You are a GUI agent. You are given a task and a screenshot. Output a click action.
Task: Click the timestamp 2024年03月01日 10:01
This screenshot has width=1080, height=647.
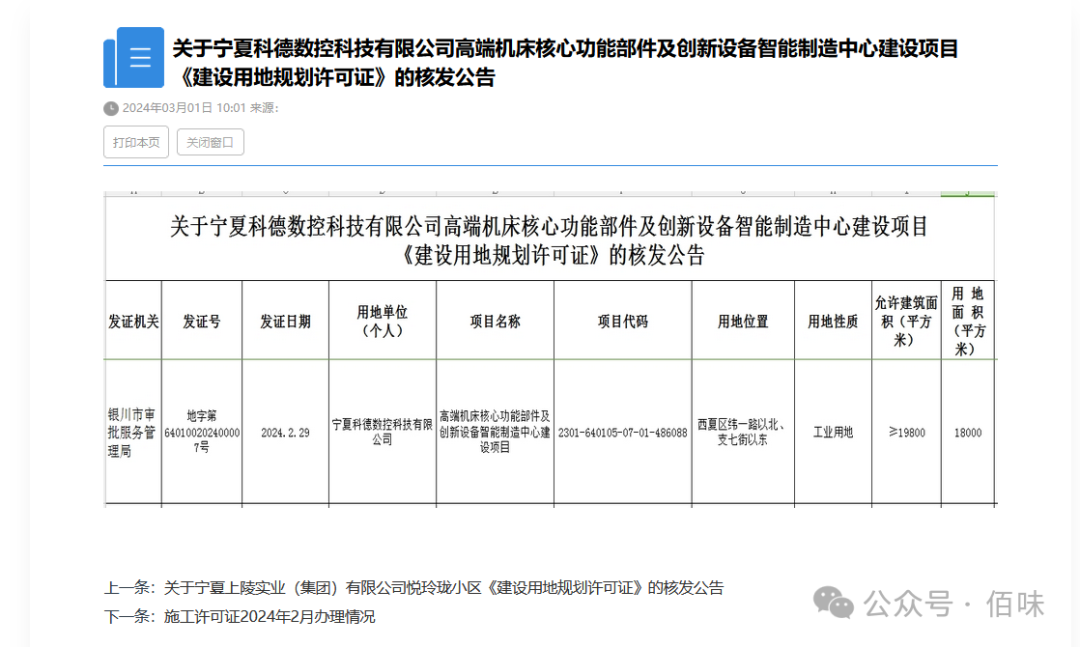tap(184, 108)
